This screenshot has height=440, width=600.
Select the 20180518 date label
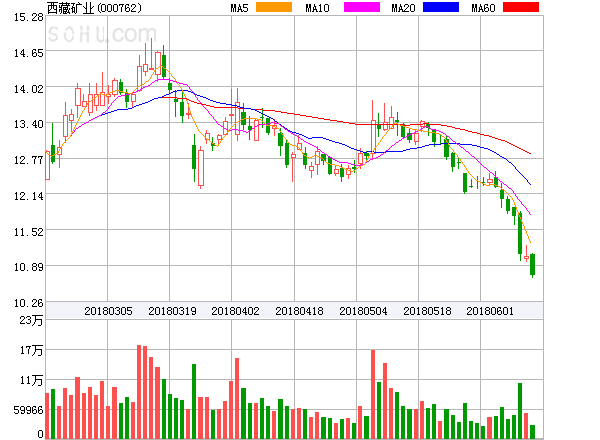(427, 311)
